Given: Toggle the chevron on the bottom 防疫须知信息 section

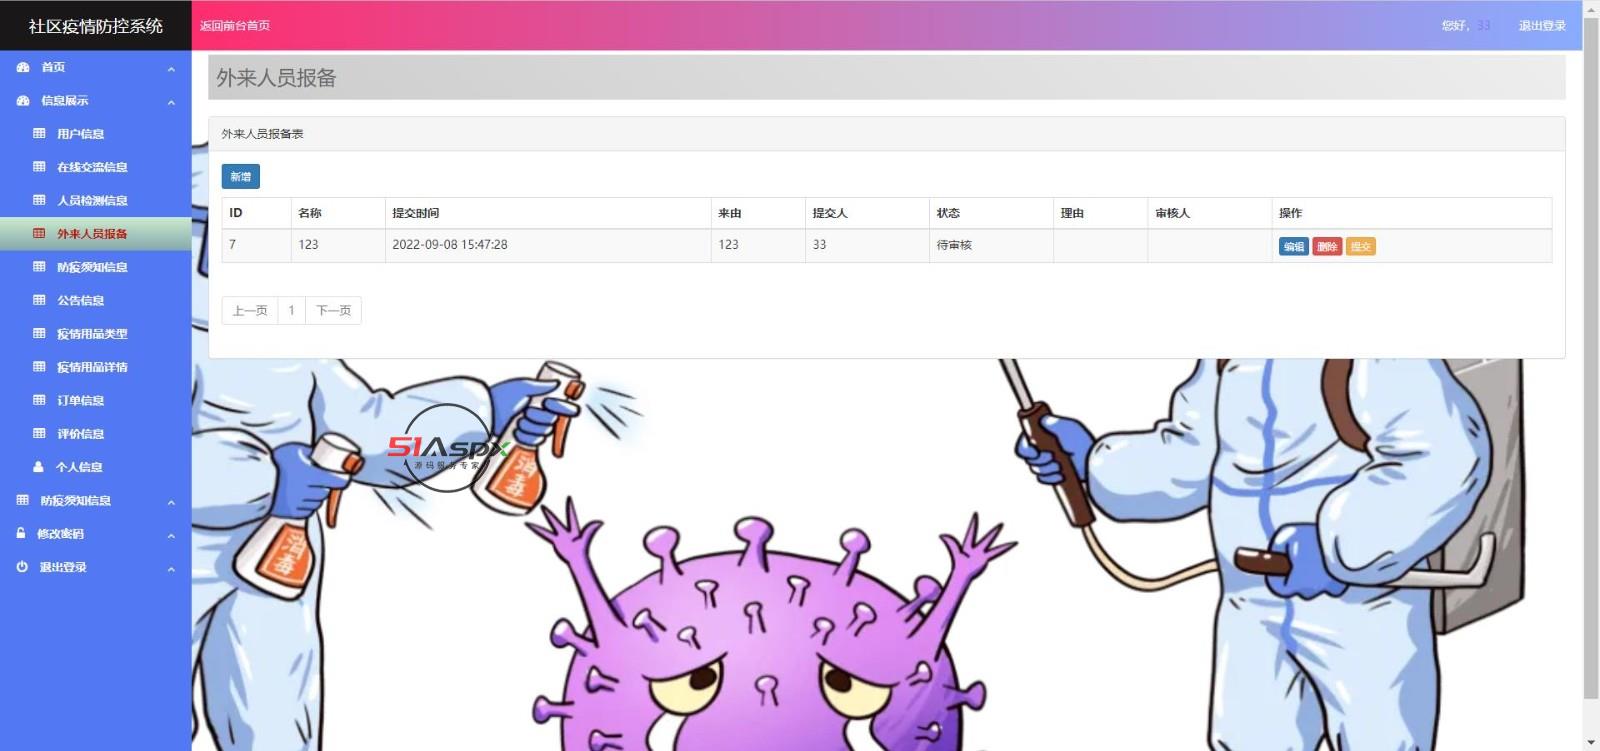Looking at the screenshot, I should 171,502.
